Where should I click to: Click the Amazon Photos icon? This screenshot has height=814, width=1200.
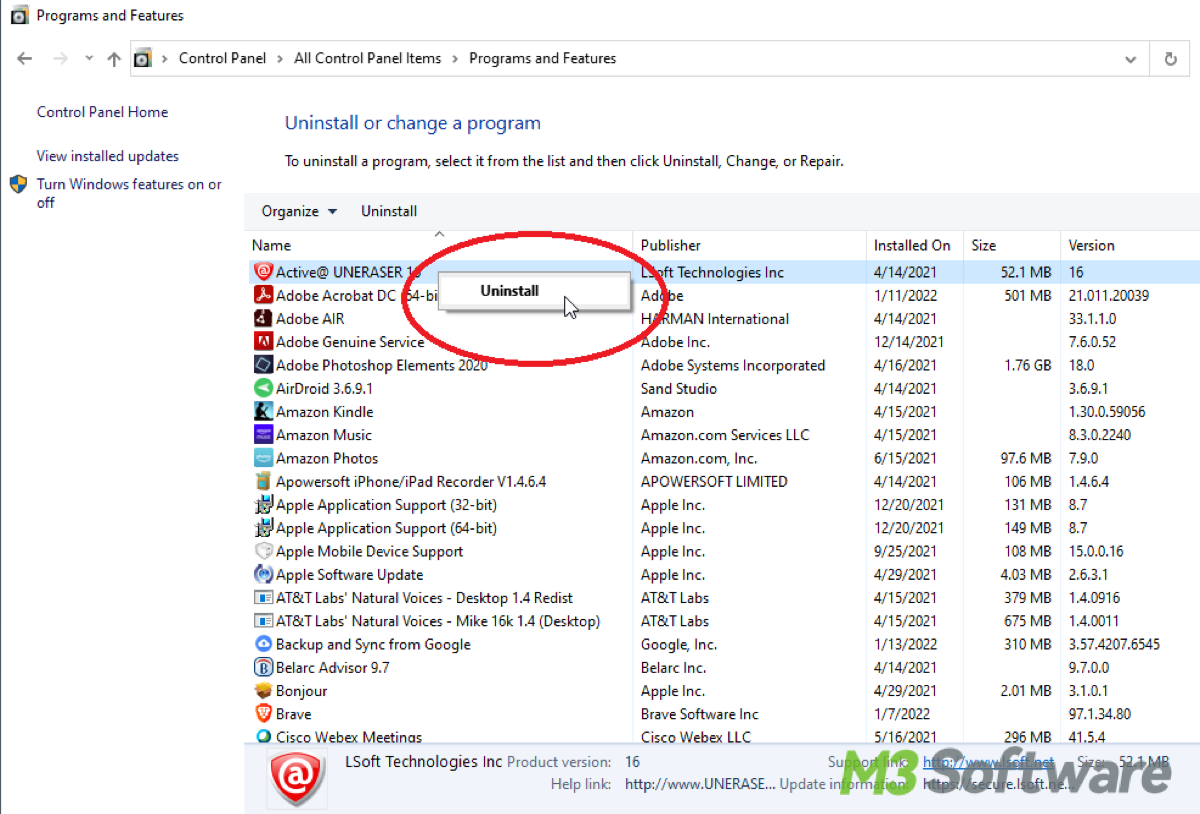[x=263, y=458]
